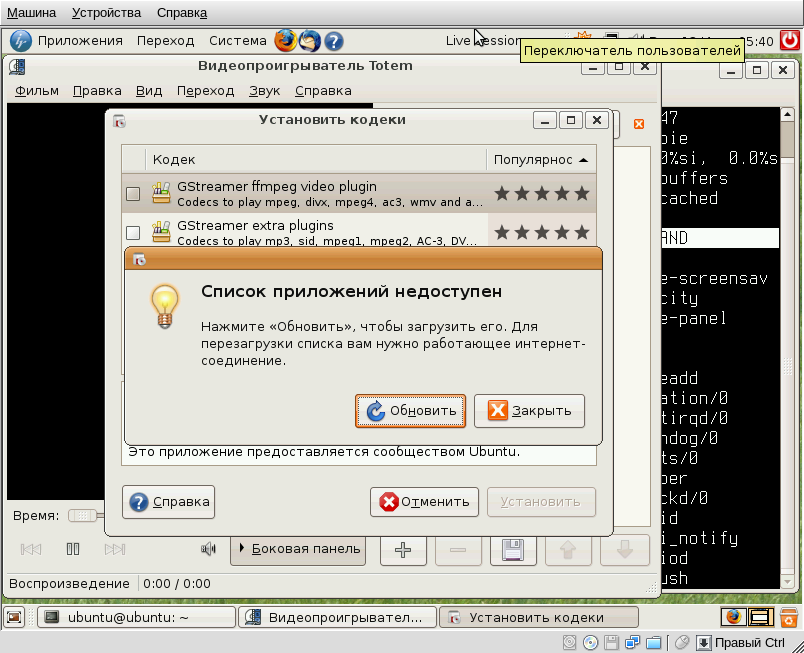Click the Обновить button in the dialog
804x653 pixels.
point(411,410)
